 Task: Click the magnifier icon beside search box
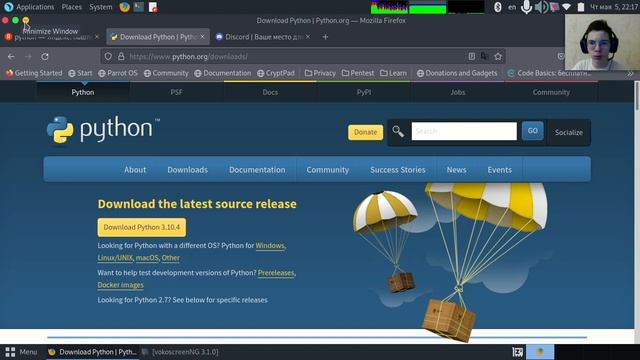coord(398,131)
